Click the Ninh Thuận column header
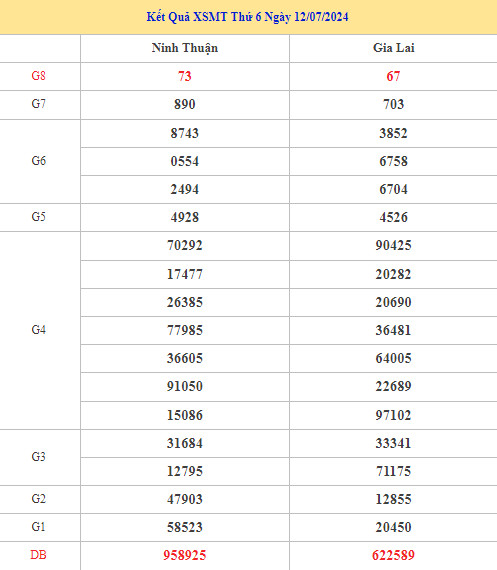Screen dimensions: 497x570 185,48
